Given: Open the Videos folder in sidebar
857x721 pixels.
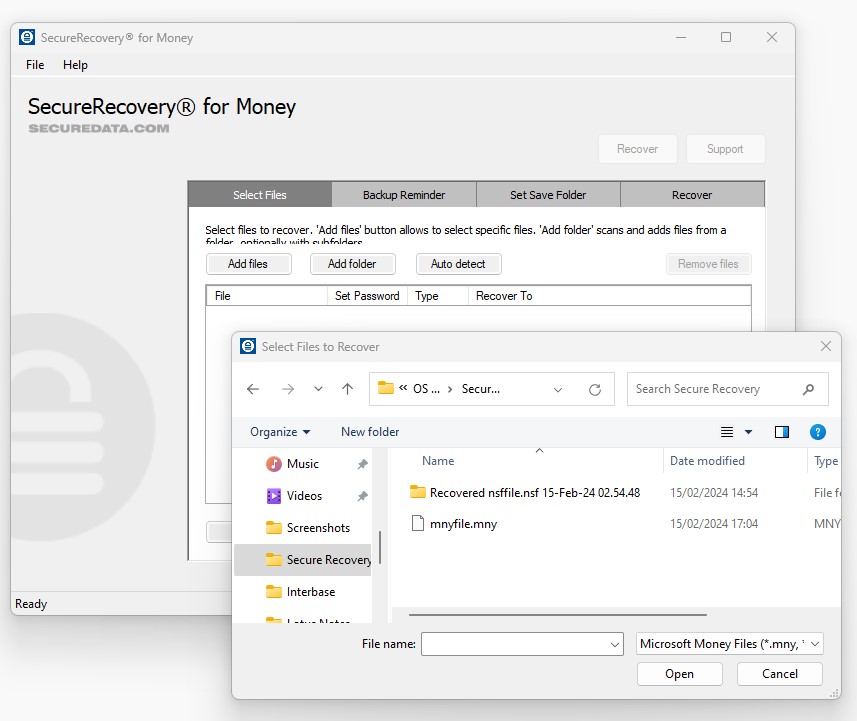Looking at the screenshot, I should 304,496.
